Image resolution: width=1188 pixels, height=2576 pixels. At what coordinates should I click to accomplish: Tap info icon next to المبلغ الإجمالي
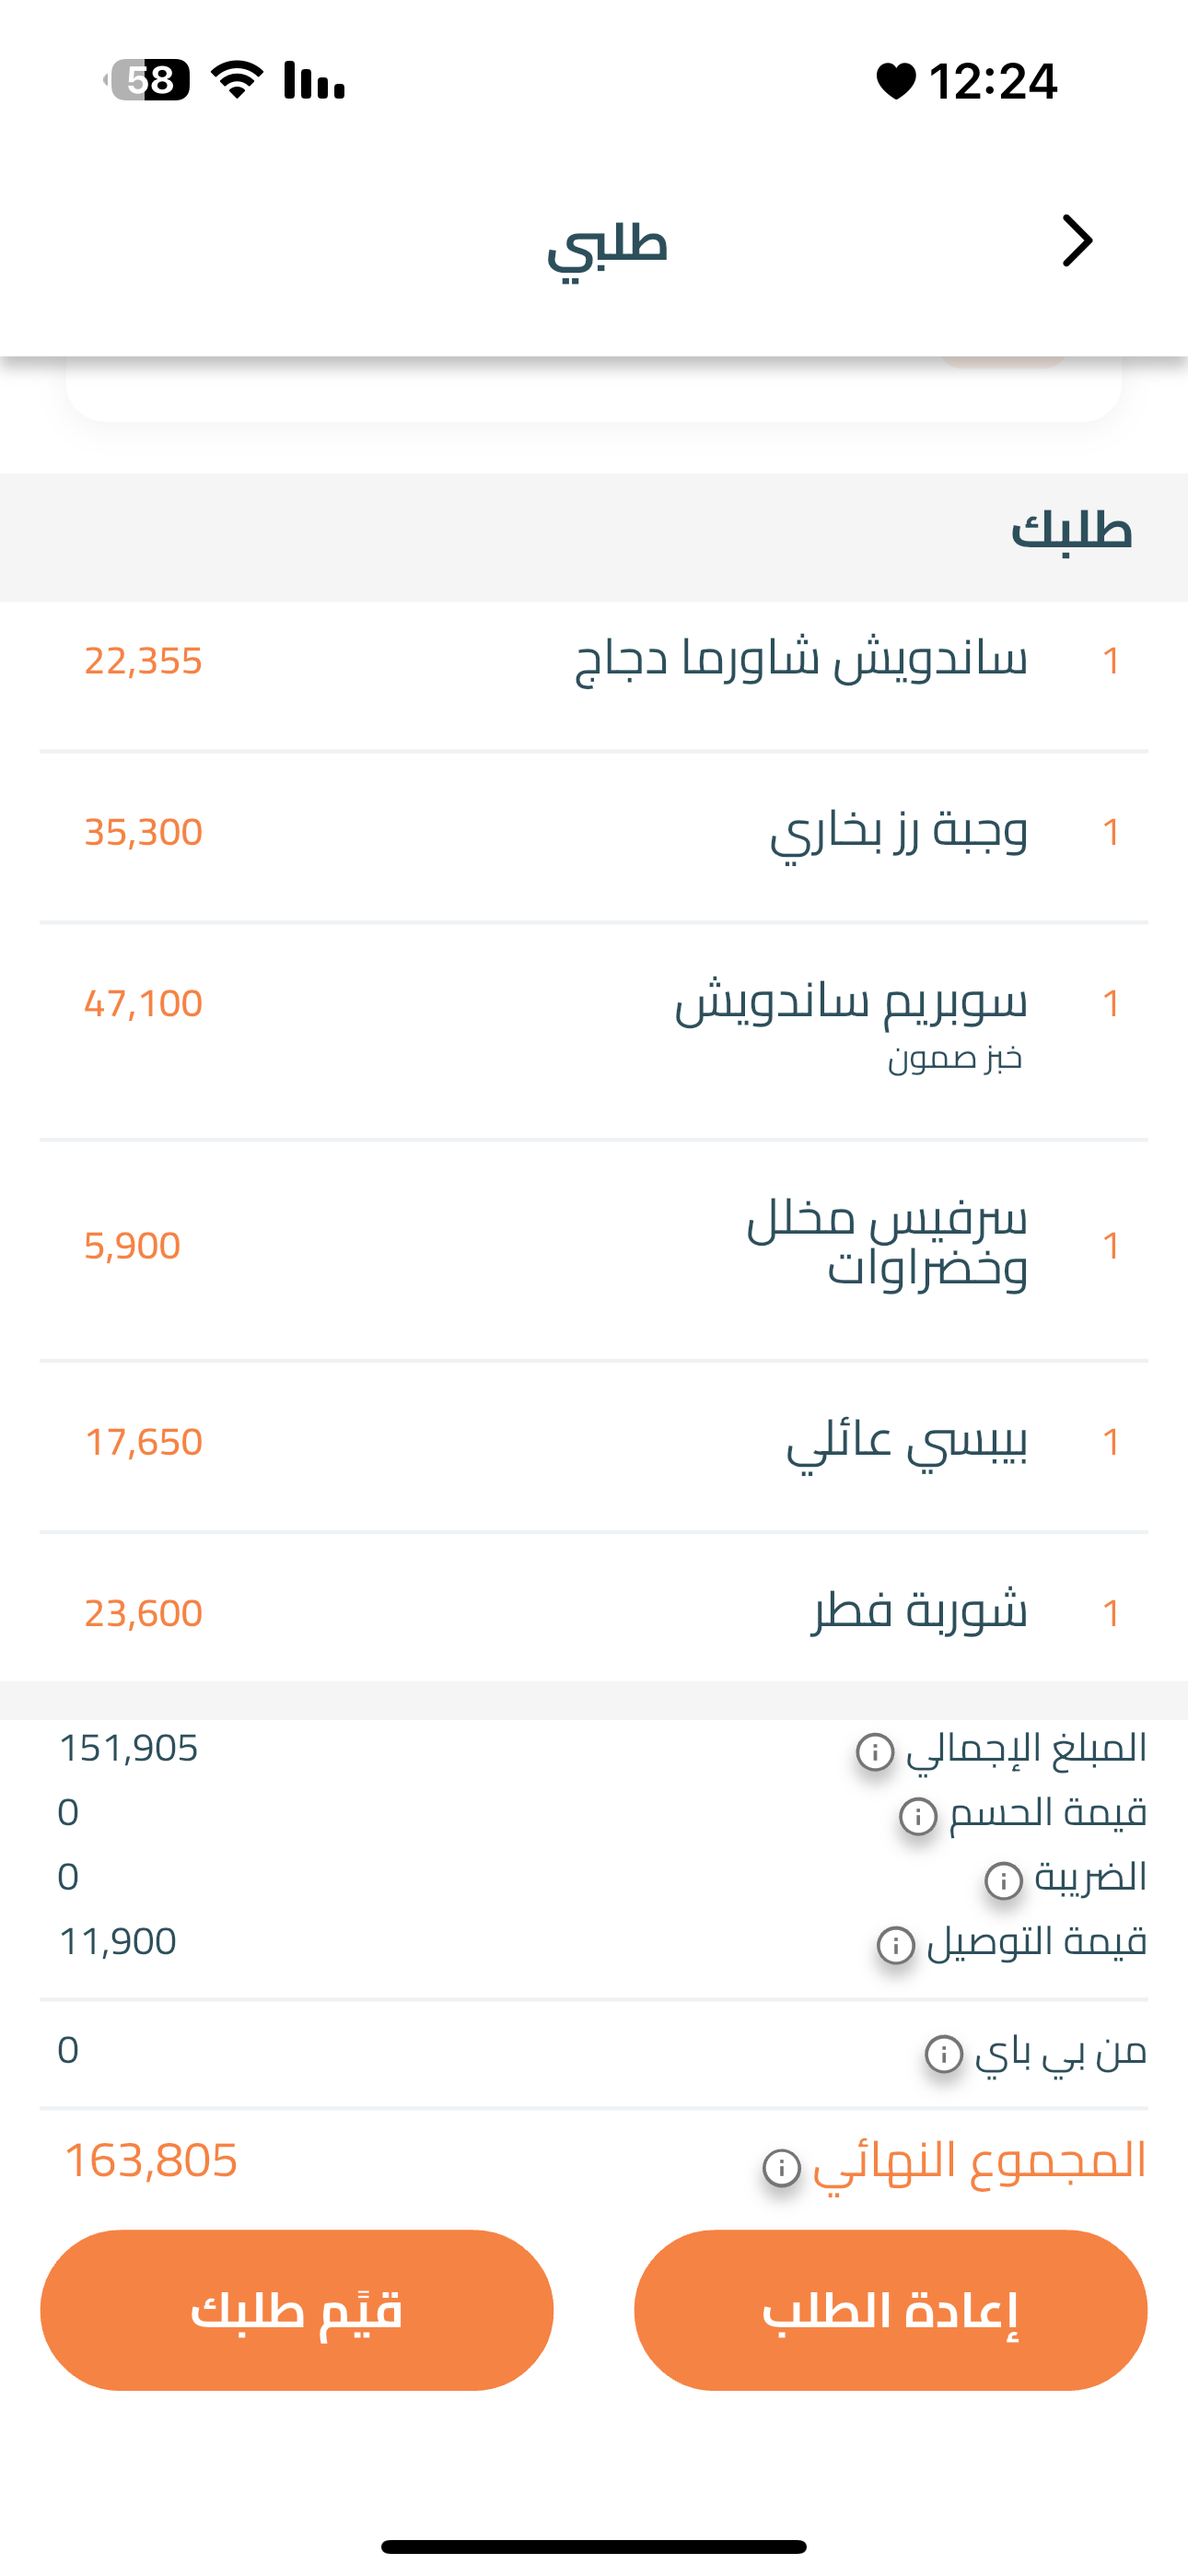tap(875, 1751)
